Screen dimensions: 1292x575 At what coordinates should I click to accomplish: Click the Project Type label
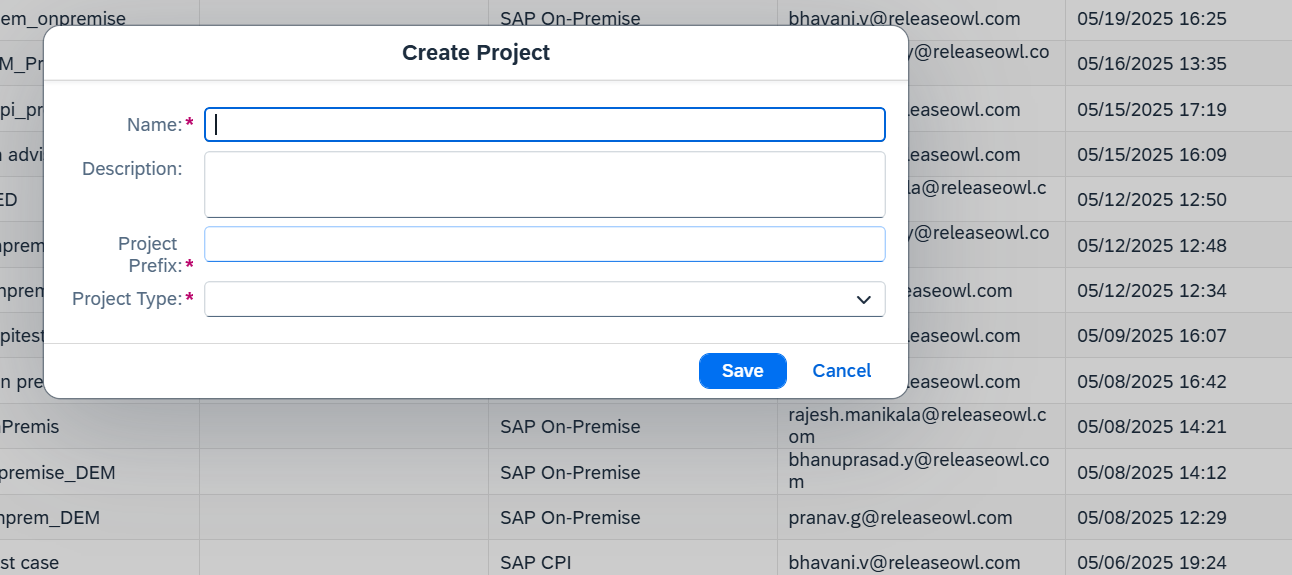pos(127,299)
